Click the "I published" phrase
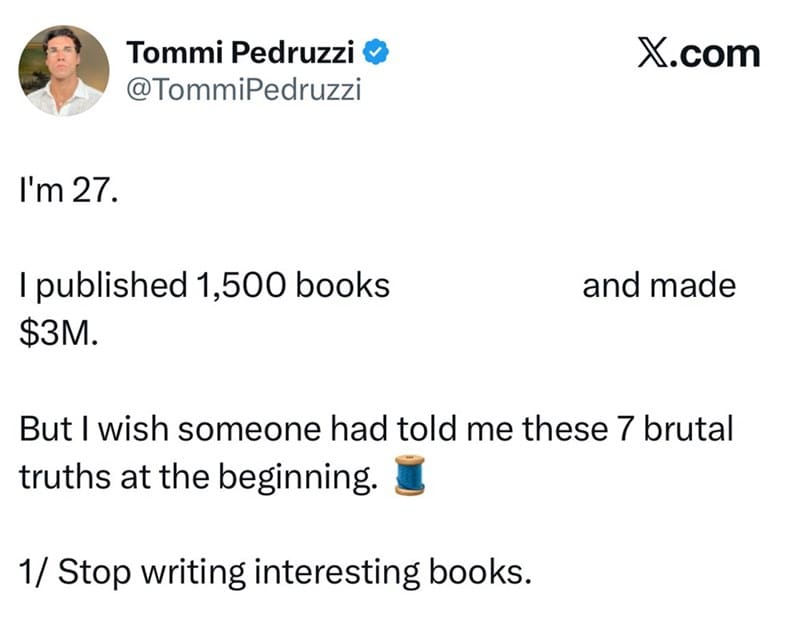Viewport: 800px width, 617px height. tap(104, 286)
